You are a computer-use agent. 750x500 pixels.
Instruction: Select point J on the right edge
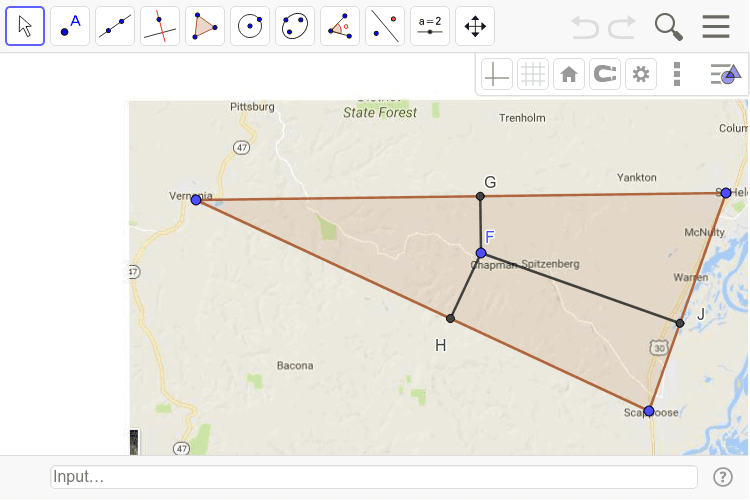680,323
